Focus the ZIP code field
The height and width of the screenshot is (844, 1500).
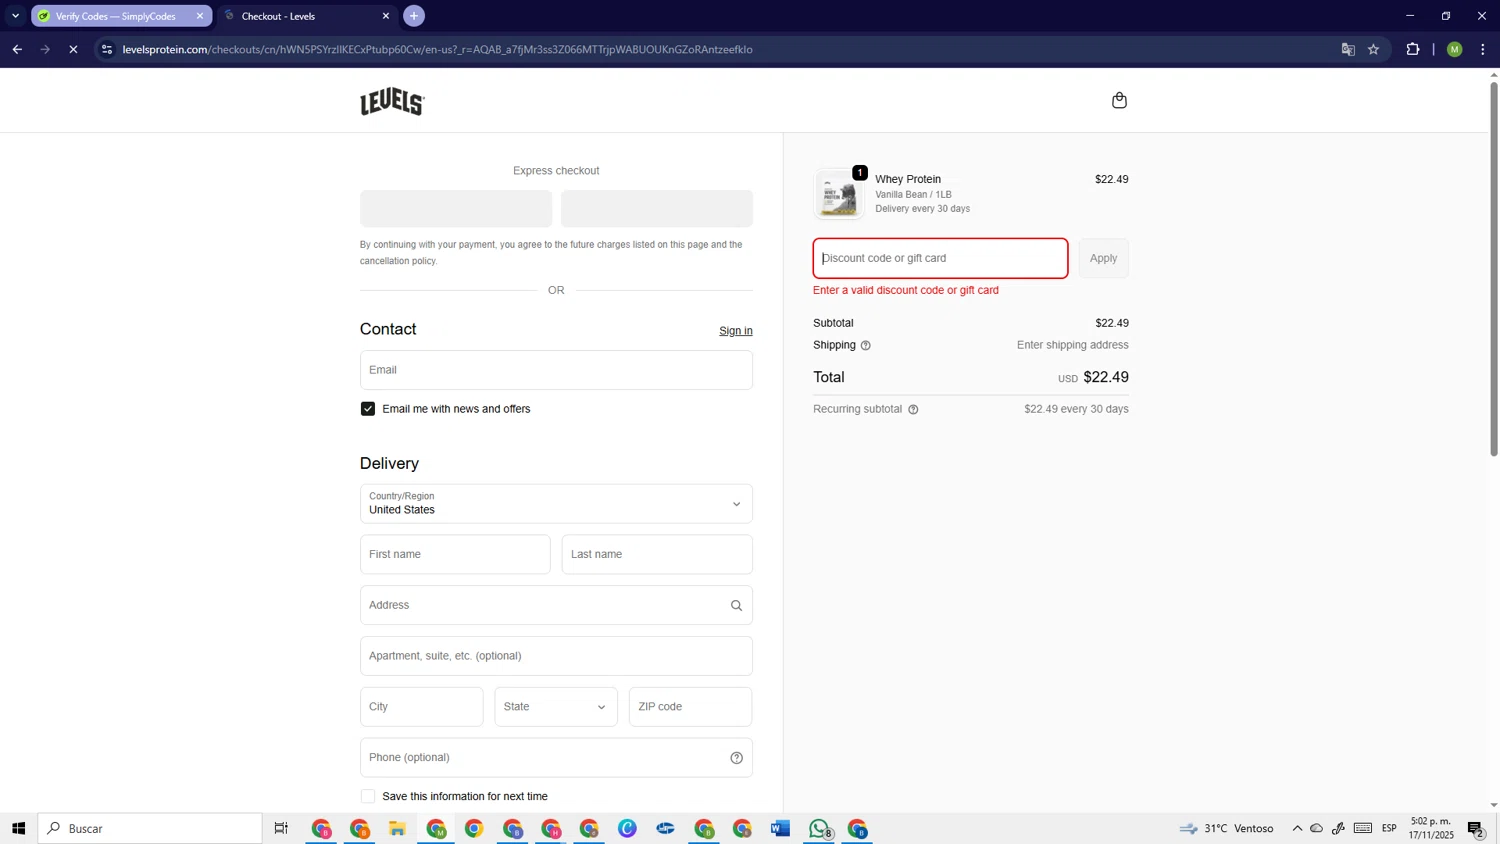(690, 707)
